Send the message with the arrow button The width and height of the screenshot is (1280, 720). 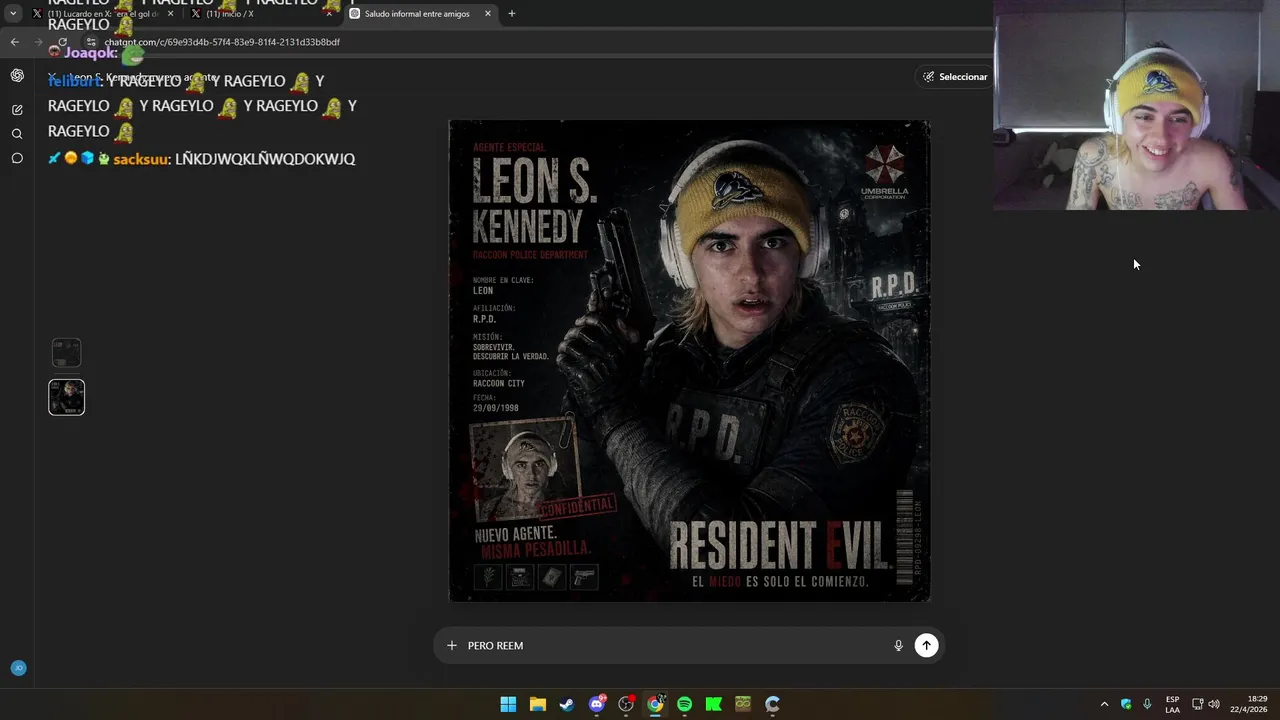[x=927, y=646]
